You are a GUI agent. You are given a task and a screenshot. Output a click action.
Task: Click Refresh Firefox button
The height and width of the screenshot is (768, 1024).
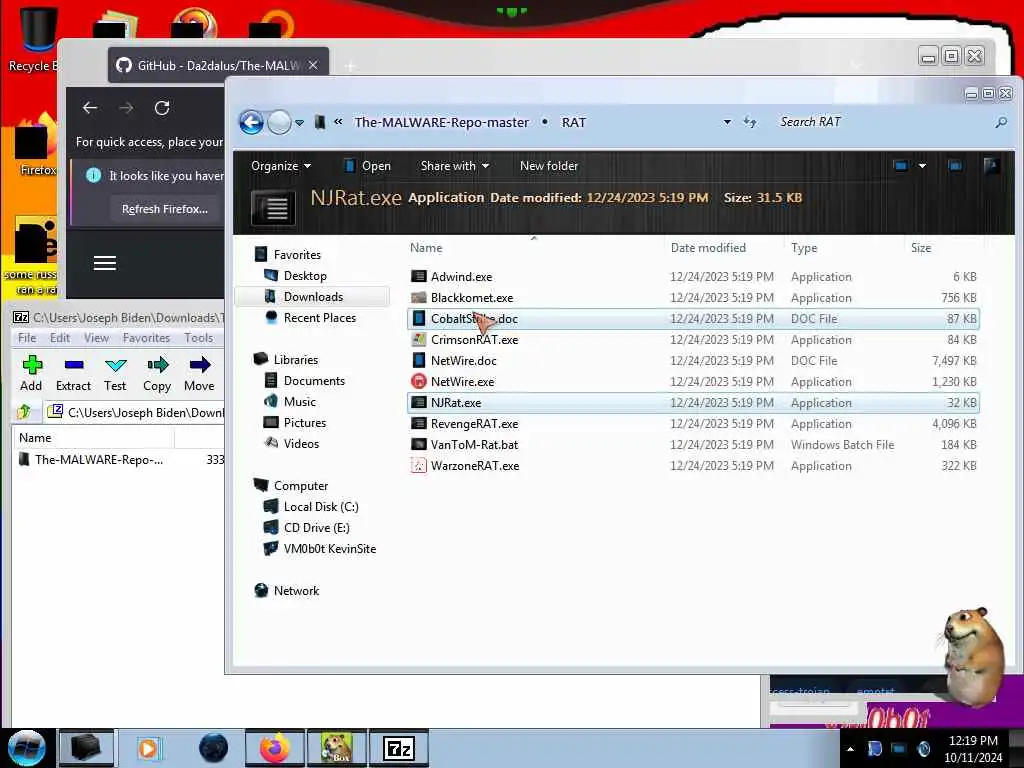coord(165,209)
